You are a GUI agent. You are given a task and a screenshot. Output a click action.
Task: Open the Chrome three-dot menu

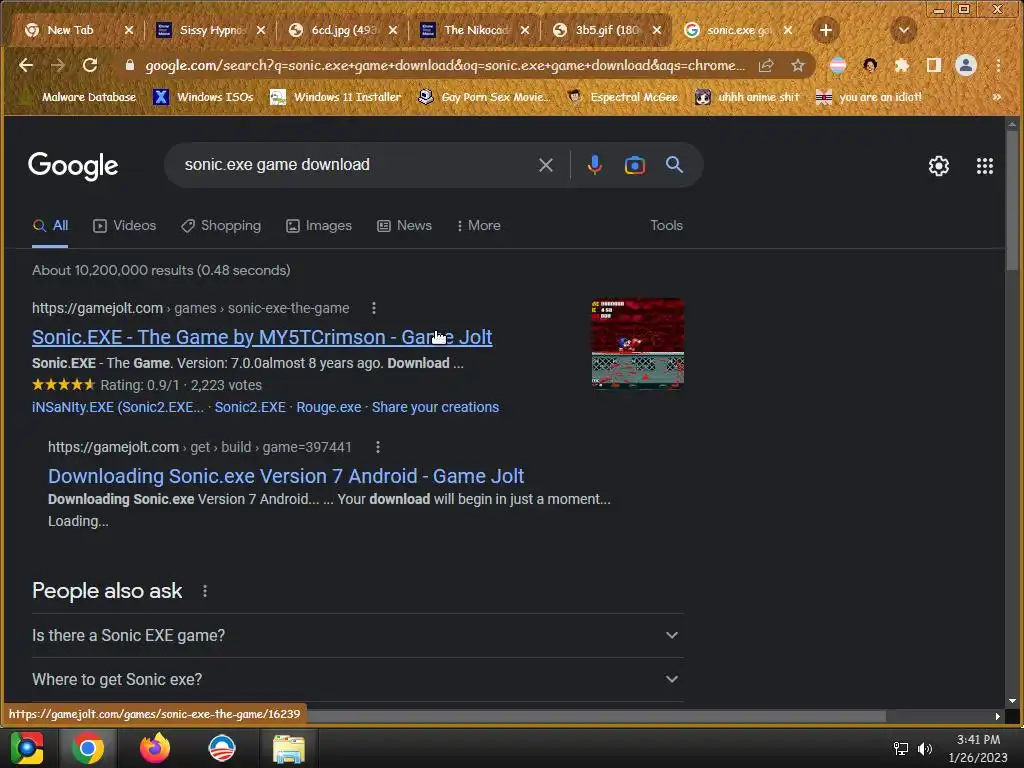[x=998, y=65]
